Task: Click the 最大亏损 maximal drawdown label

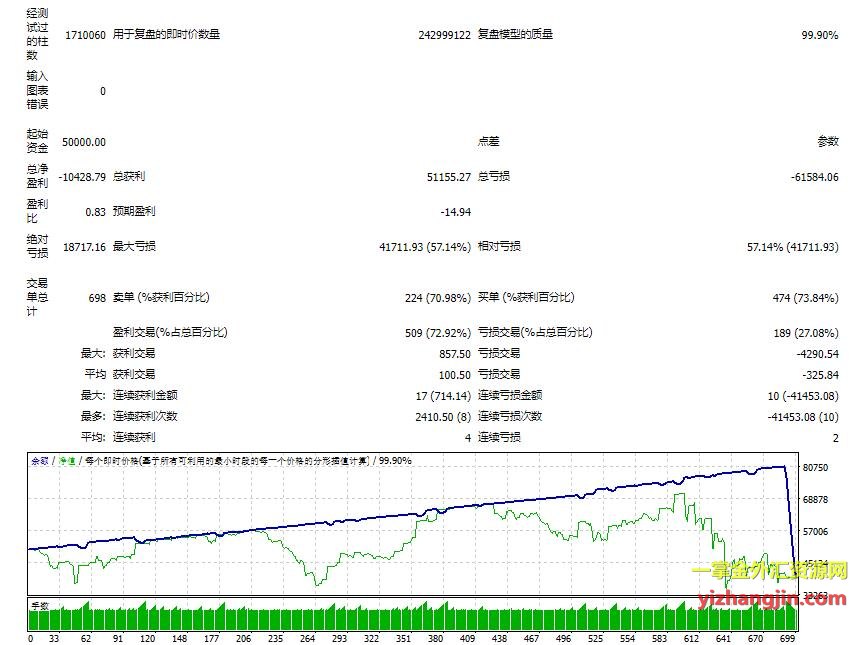Action: (134, 246)
